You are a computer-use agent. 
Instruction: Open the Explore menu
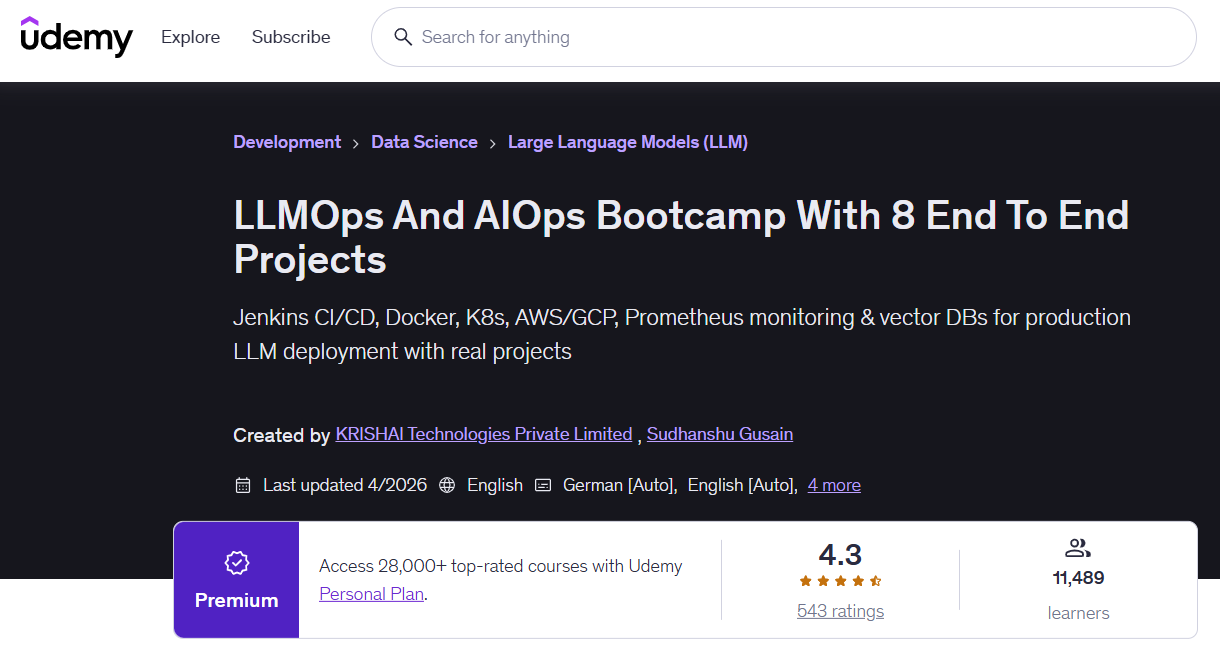click(190, 37)
